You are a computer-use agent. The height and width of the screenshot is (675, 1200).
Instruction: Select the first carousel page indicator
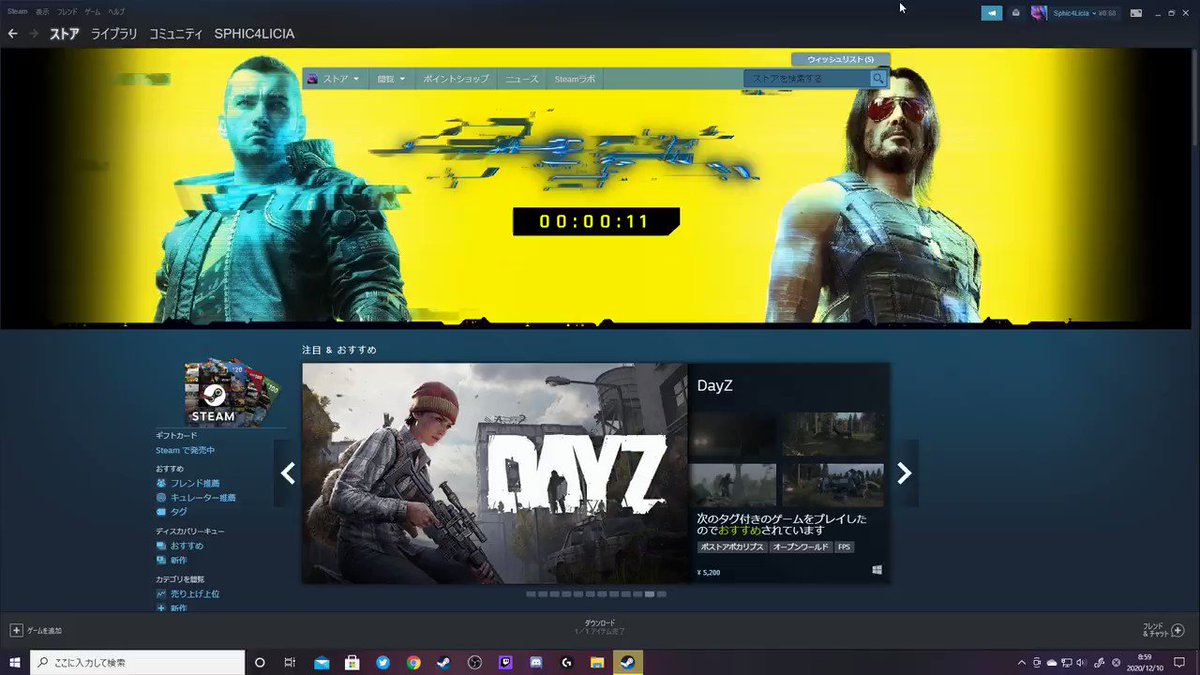(532, 594)
